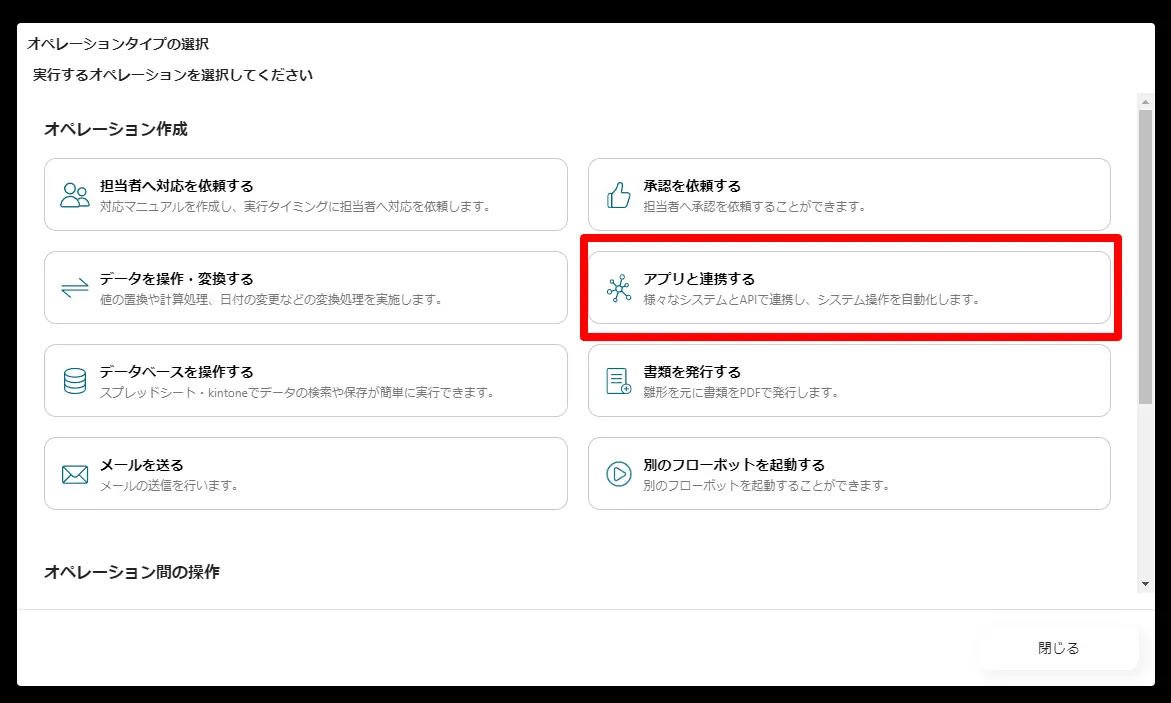This screenshot has height=703, width=1171.
Task: Click the network node icon for アプリと連携する
Action: tap(618, 288)
